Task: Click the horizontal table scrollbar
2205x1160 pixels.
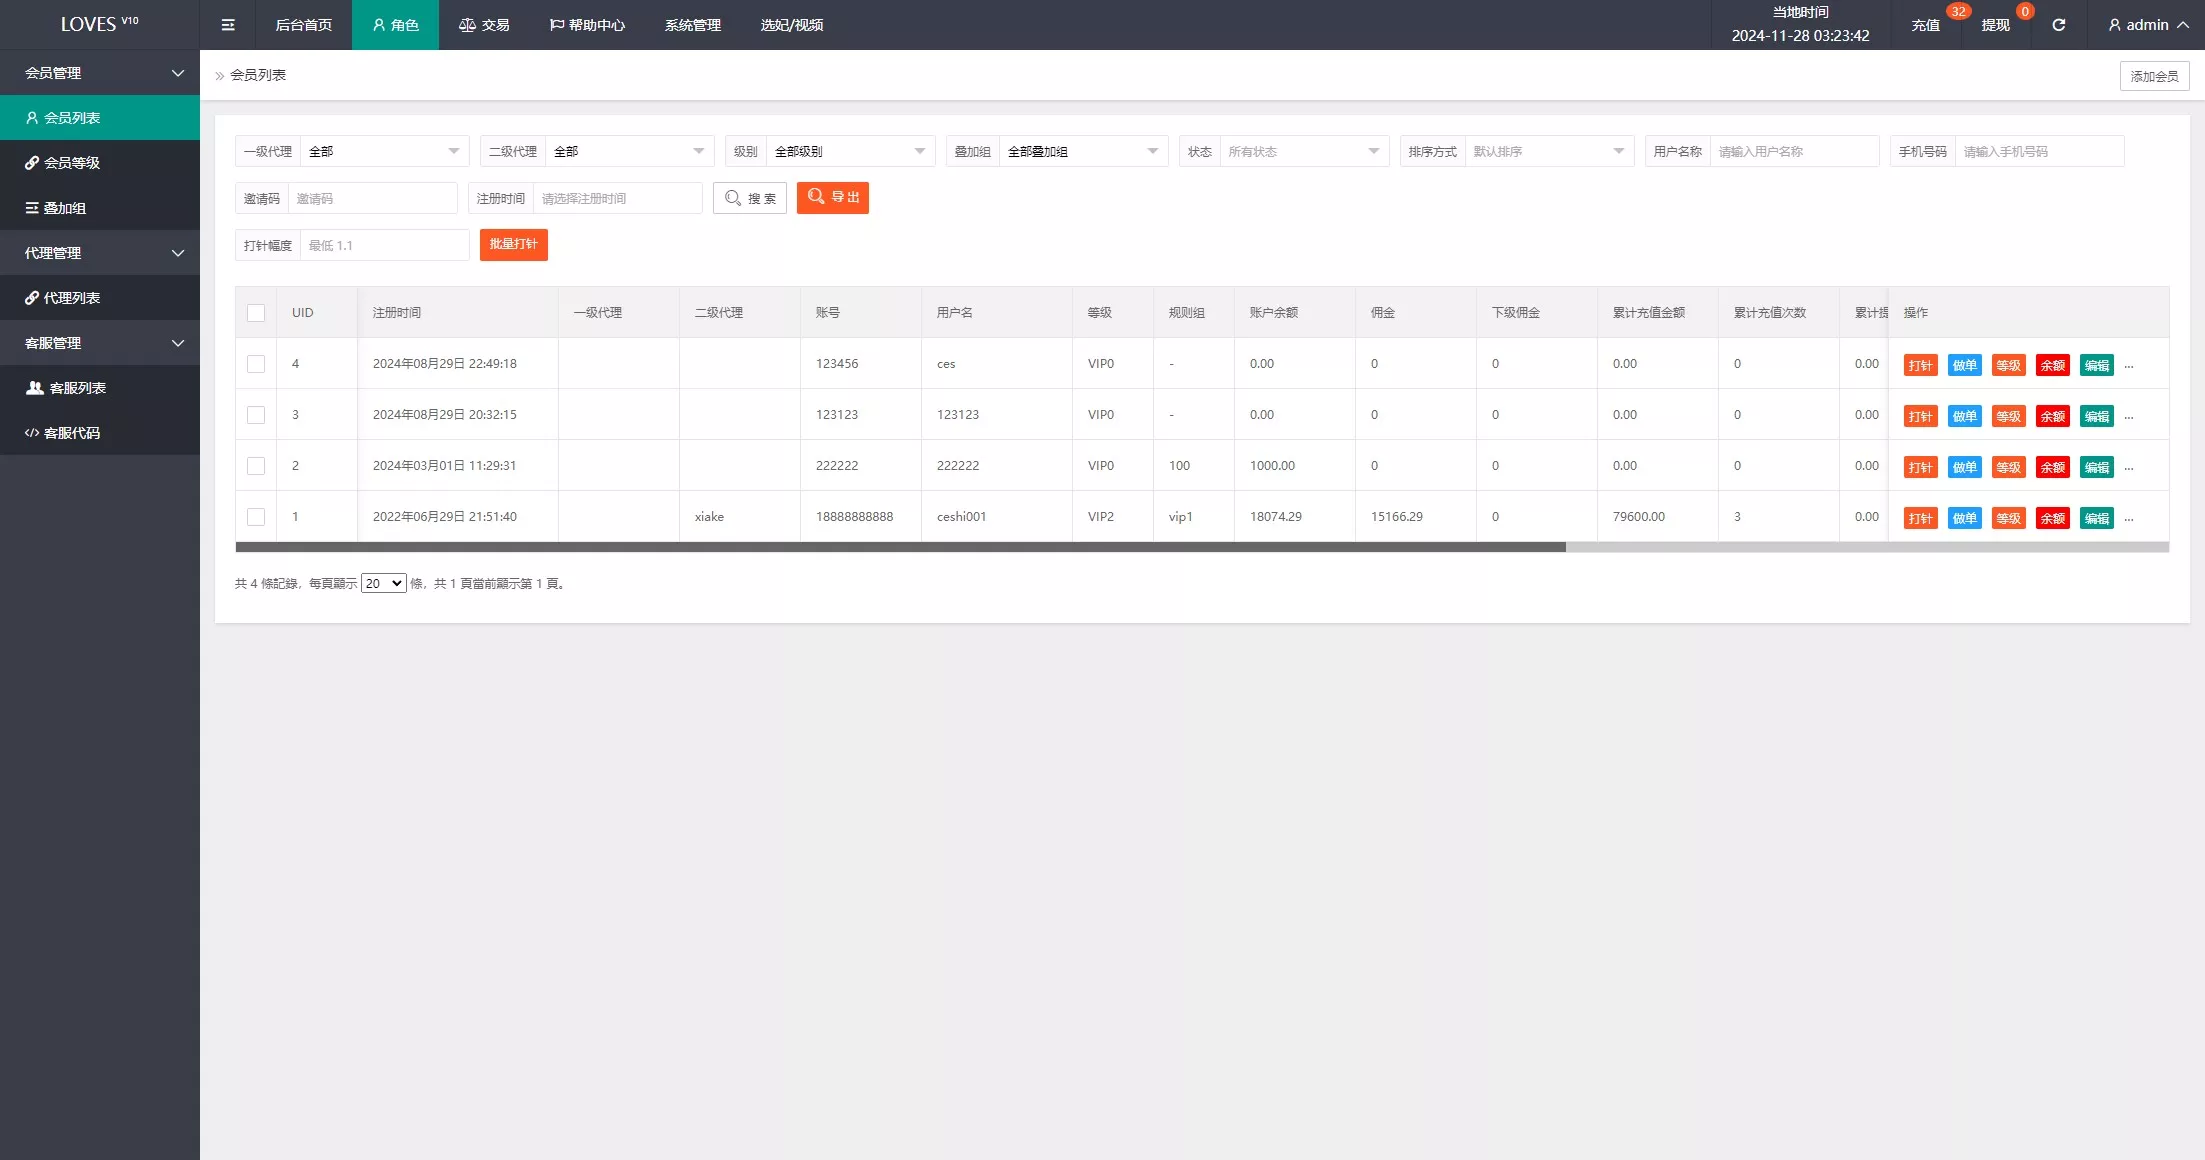Action: pyautogui.click(x=900, y=547)
